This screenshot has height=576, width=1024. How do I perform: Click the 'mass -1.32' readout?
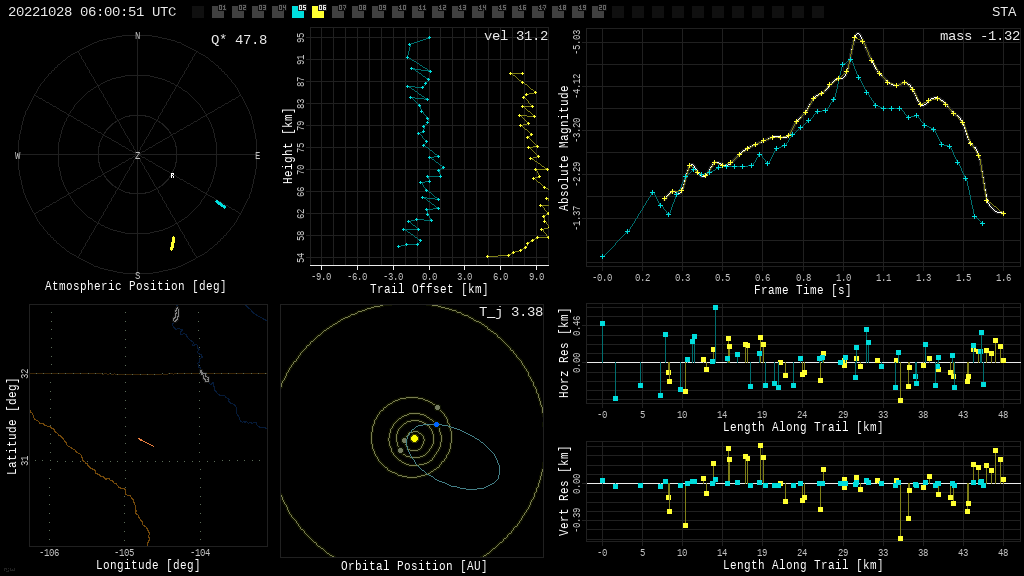point(979,37)
